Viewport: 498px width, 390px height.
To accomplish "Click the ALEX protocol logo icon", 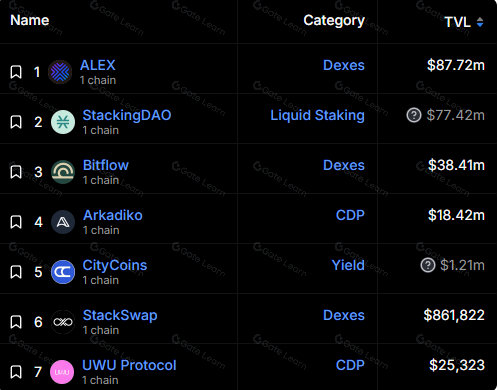I will click(60, 72).
